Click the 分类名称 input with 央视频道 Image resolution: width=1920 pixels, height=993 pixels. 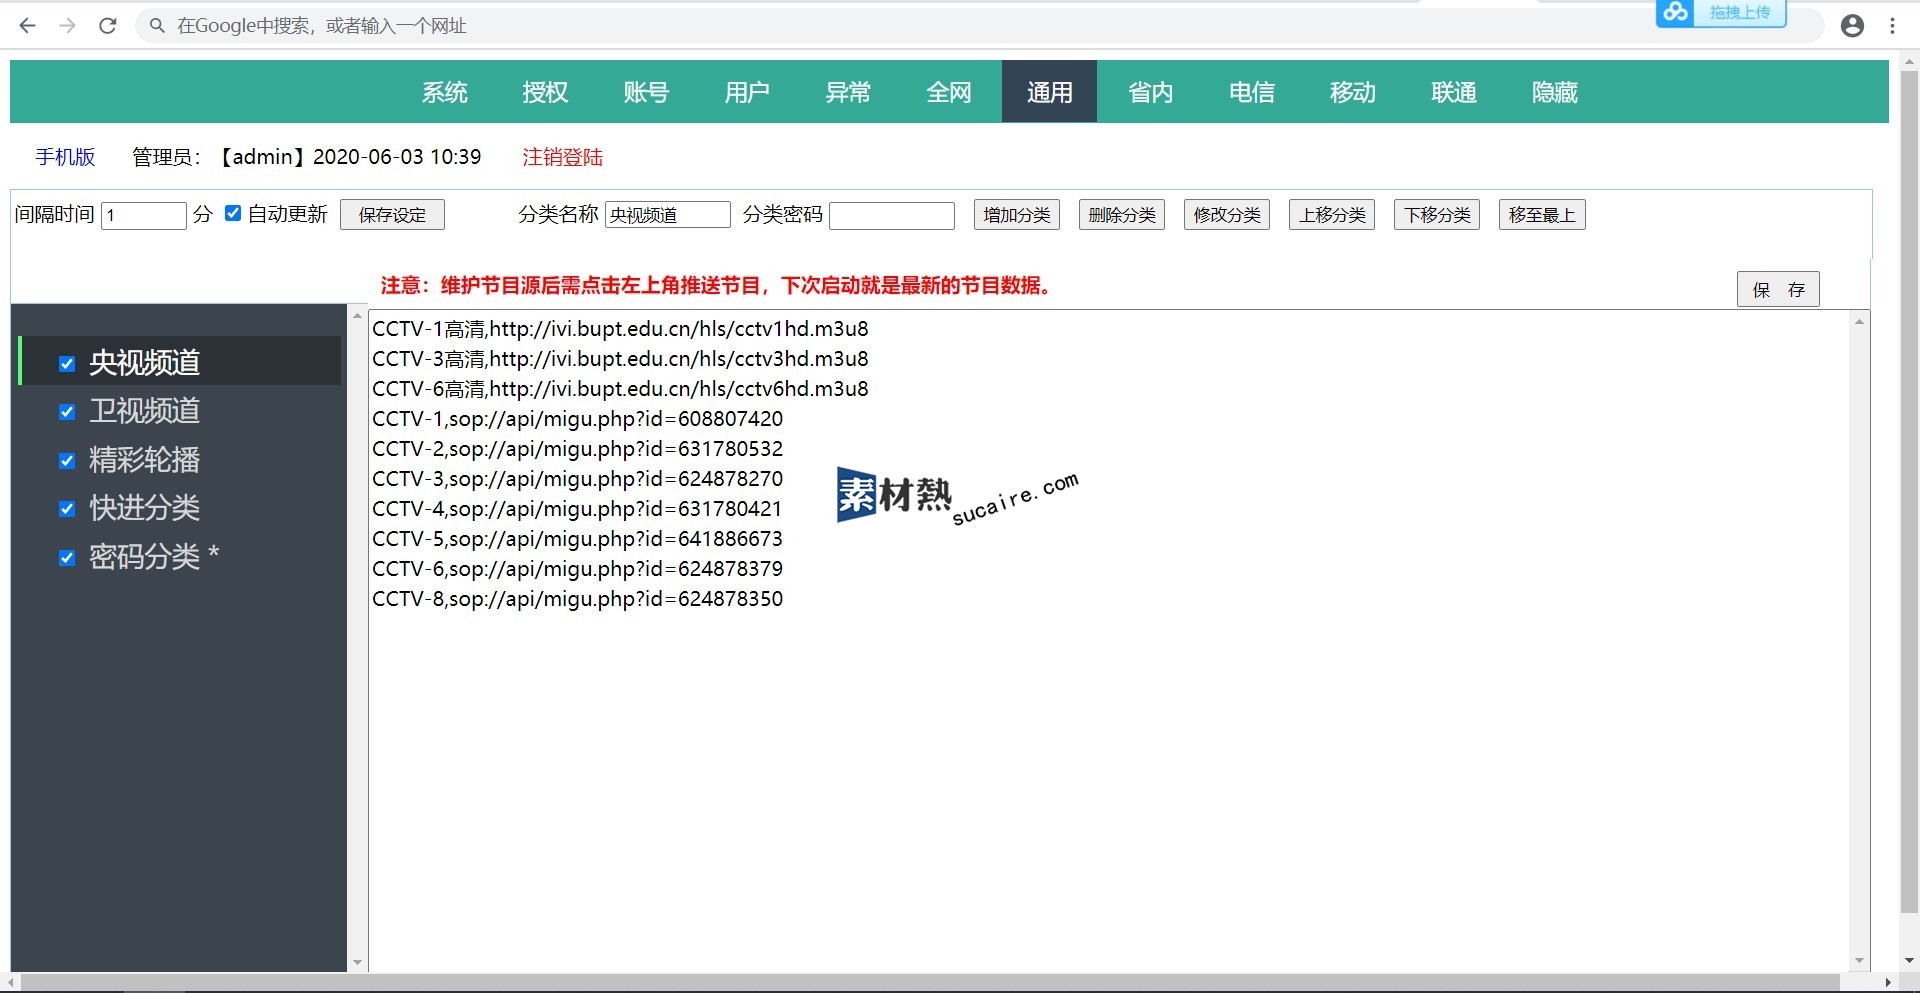(668, 215)
